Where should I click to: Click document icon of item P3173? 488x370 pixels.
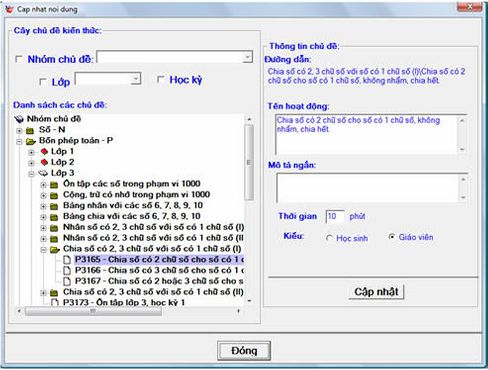[55, 302]
